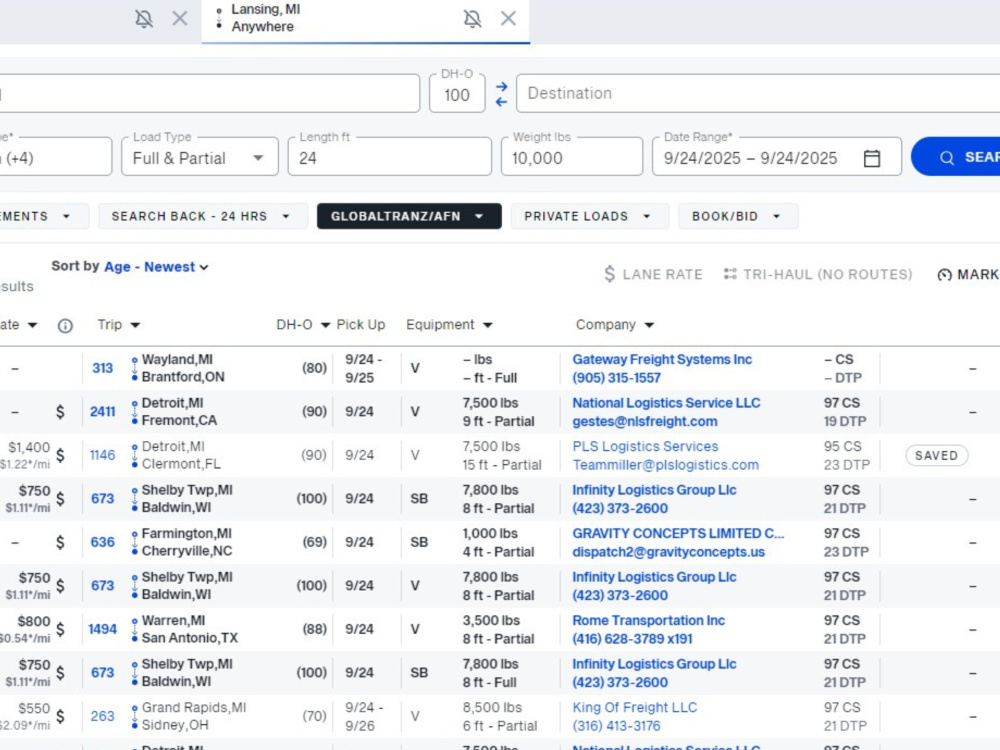Open the Load Type dropdown
The height and width of the screenshot is (750, 1000).
point(200,158)
